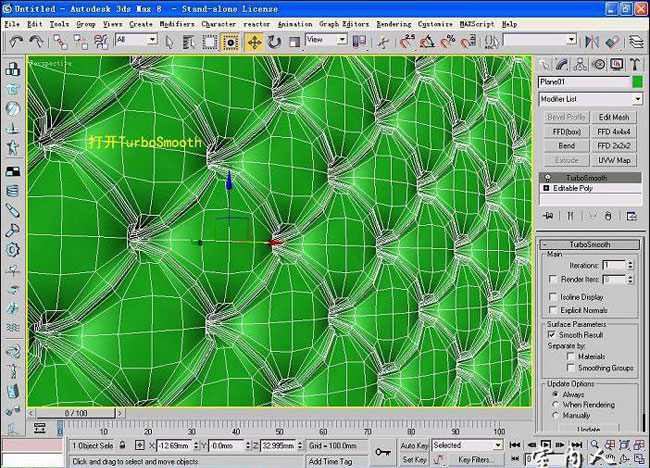Screen dimensions: 650x468
Task: Enable the Explicit Normals checkbox
Action: coord(553,310)
